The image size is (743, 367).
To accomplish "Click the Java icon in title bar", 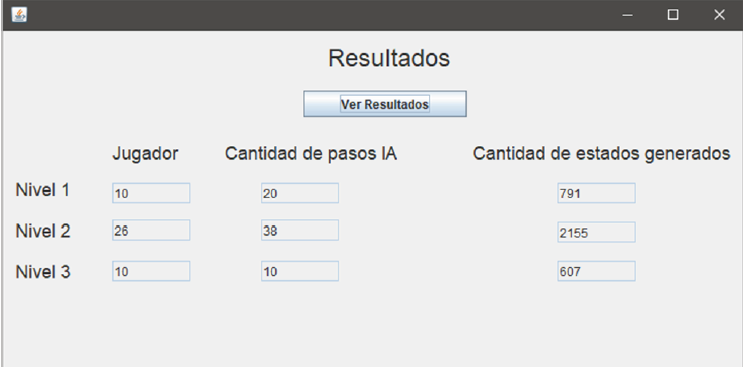I will pyautogui.click(x=19, y=15).
